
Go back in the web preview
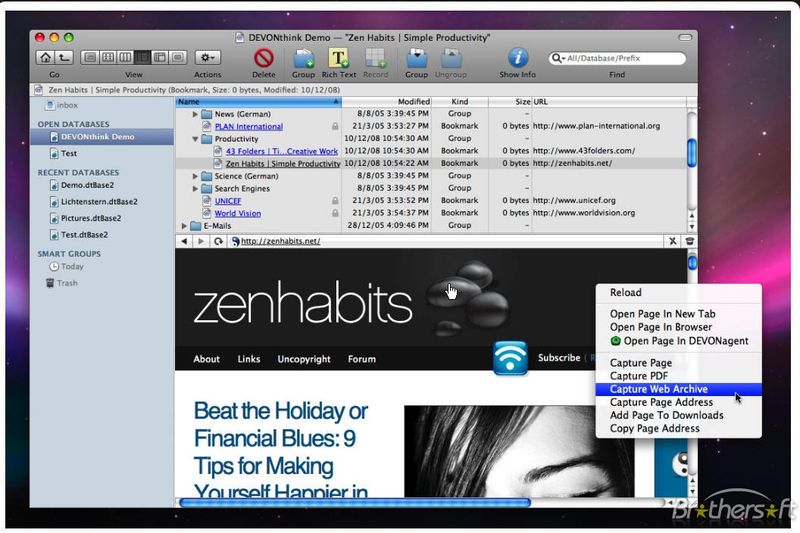pos(184,241)
